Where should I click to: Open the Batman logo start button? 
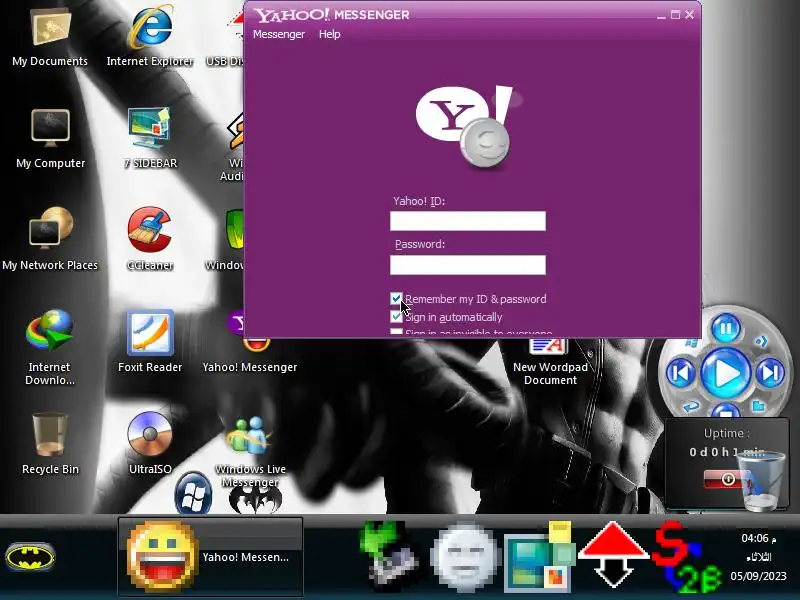[30, 557]
